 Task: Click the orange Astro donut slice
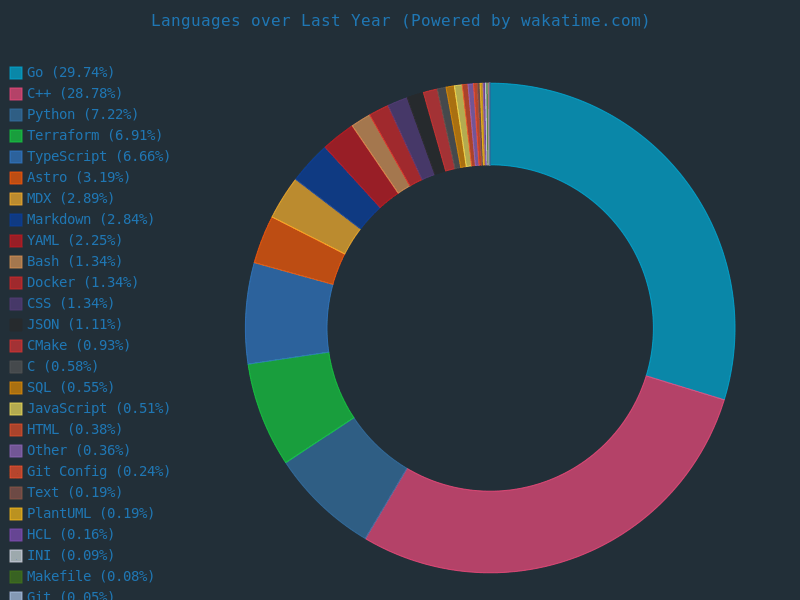pyautogui.click(x=298, y=252)
